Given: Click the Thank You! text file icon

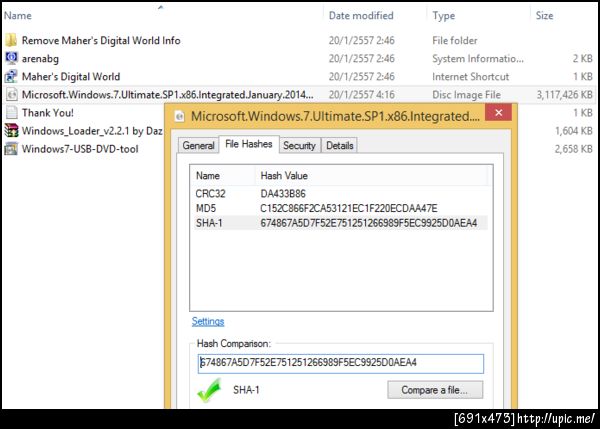Looking at the screenshot, I should tap(11, 113).
